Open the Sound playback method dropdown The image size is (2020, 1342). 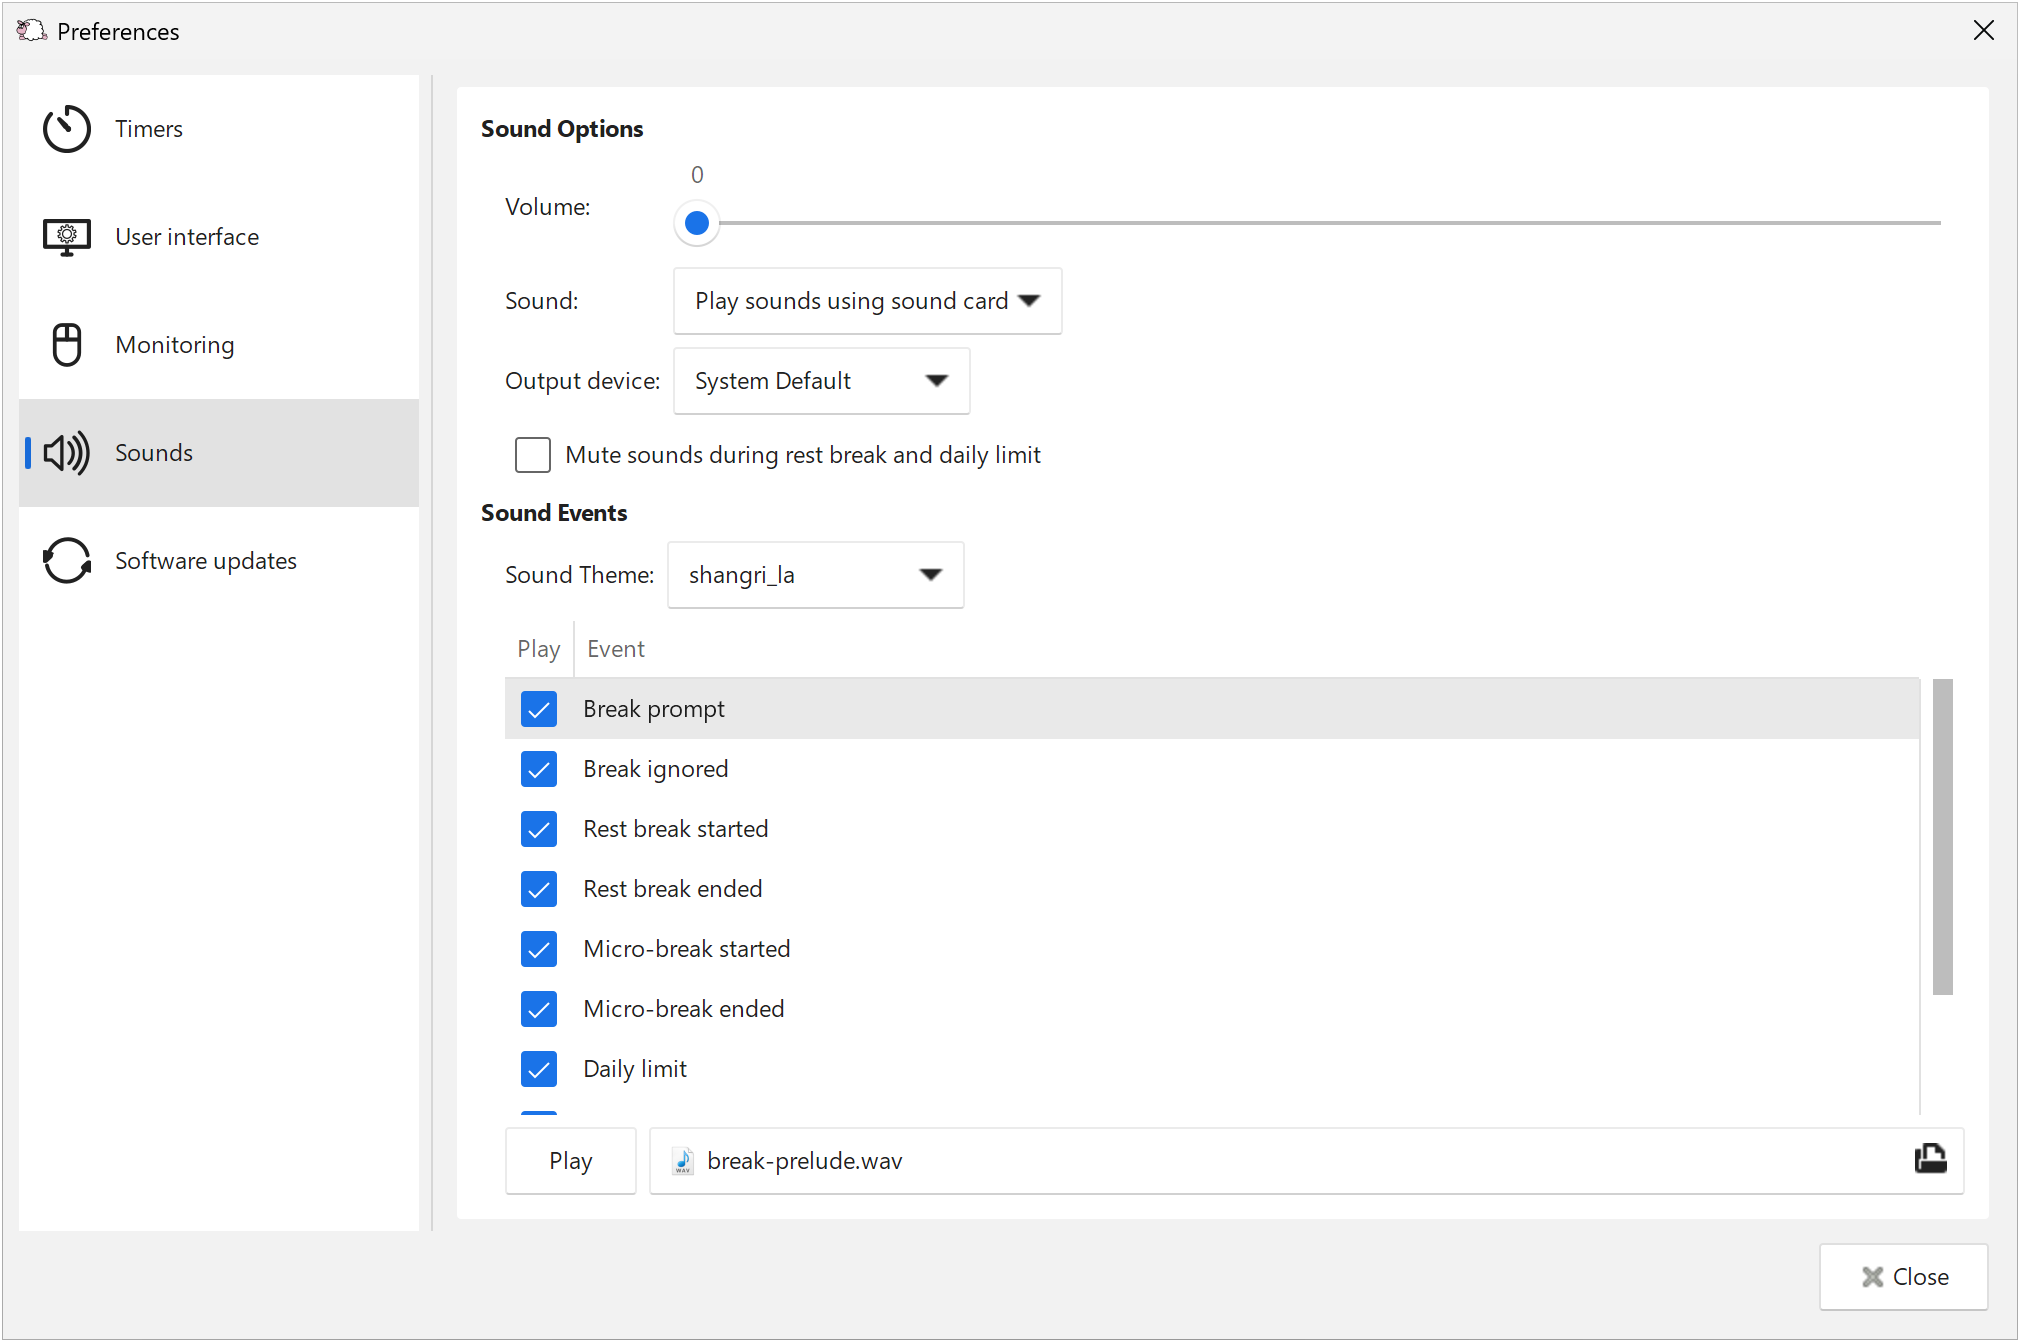(x=867, y=301)
